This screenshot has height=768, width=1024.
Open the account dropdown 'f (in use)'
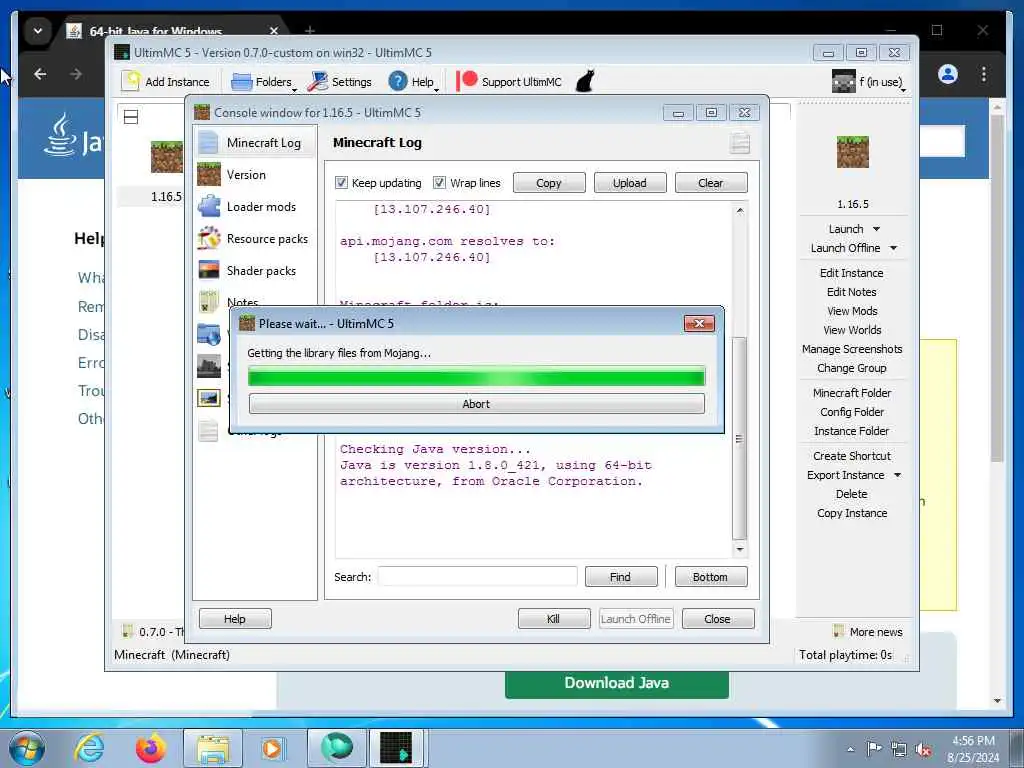(869, 82)
